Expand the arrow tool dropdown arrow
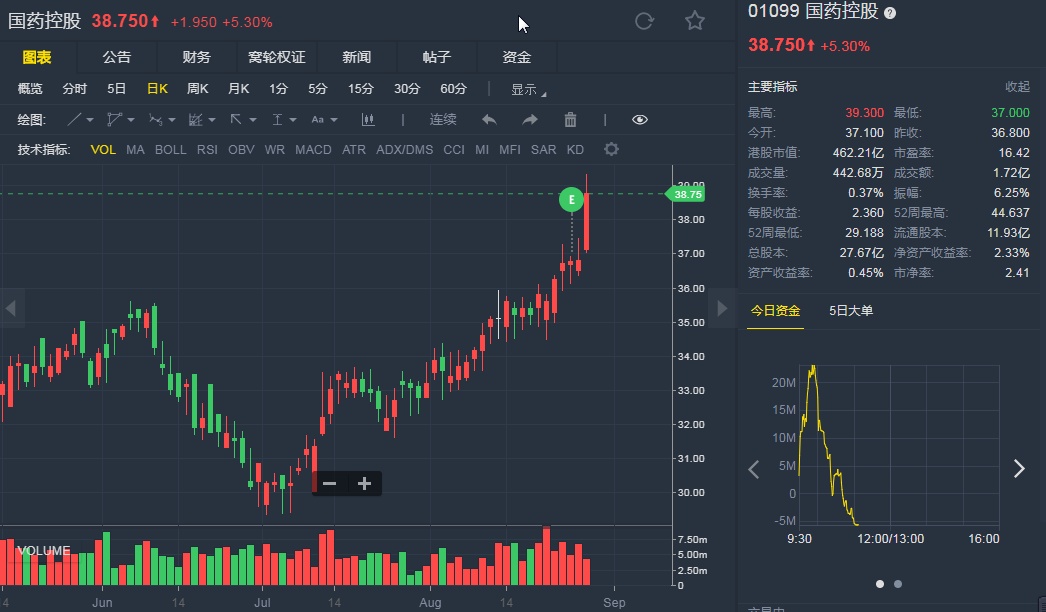1046x612 pixels. (252, 120)
